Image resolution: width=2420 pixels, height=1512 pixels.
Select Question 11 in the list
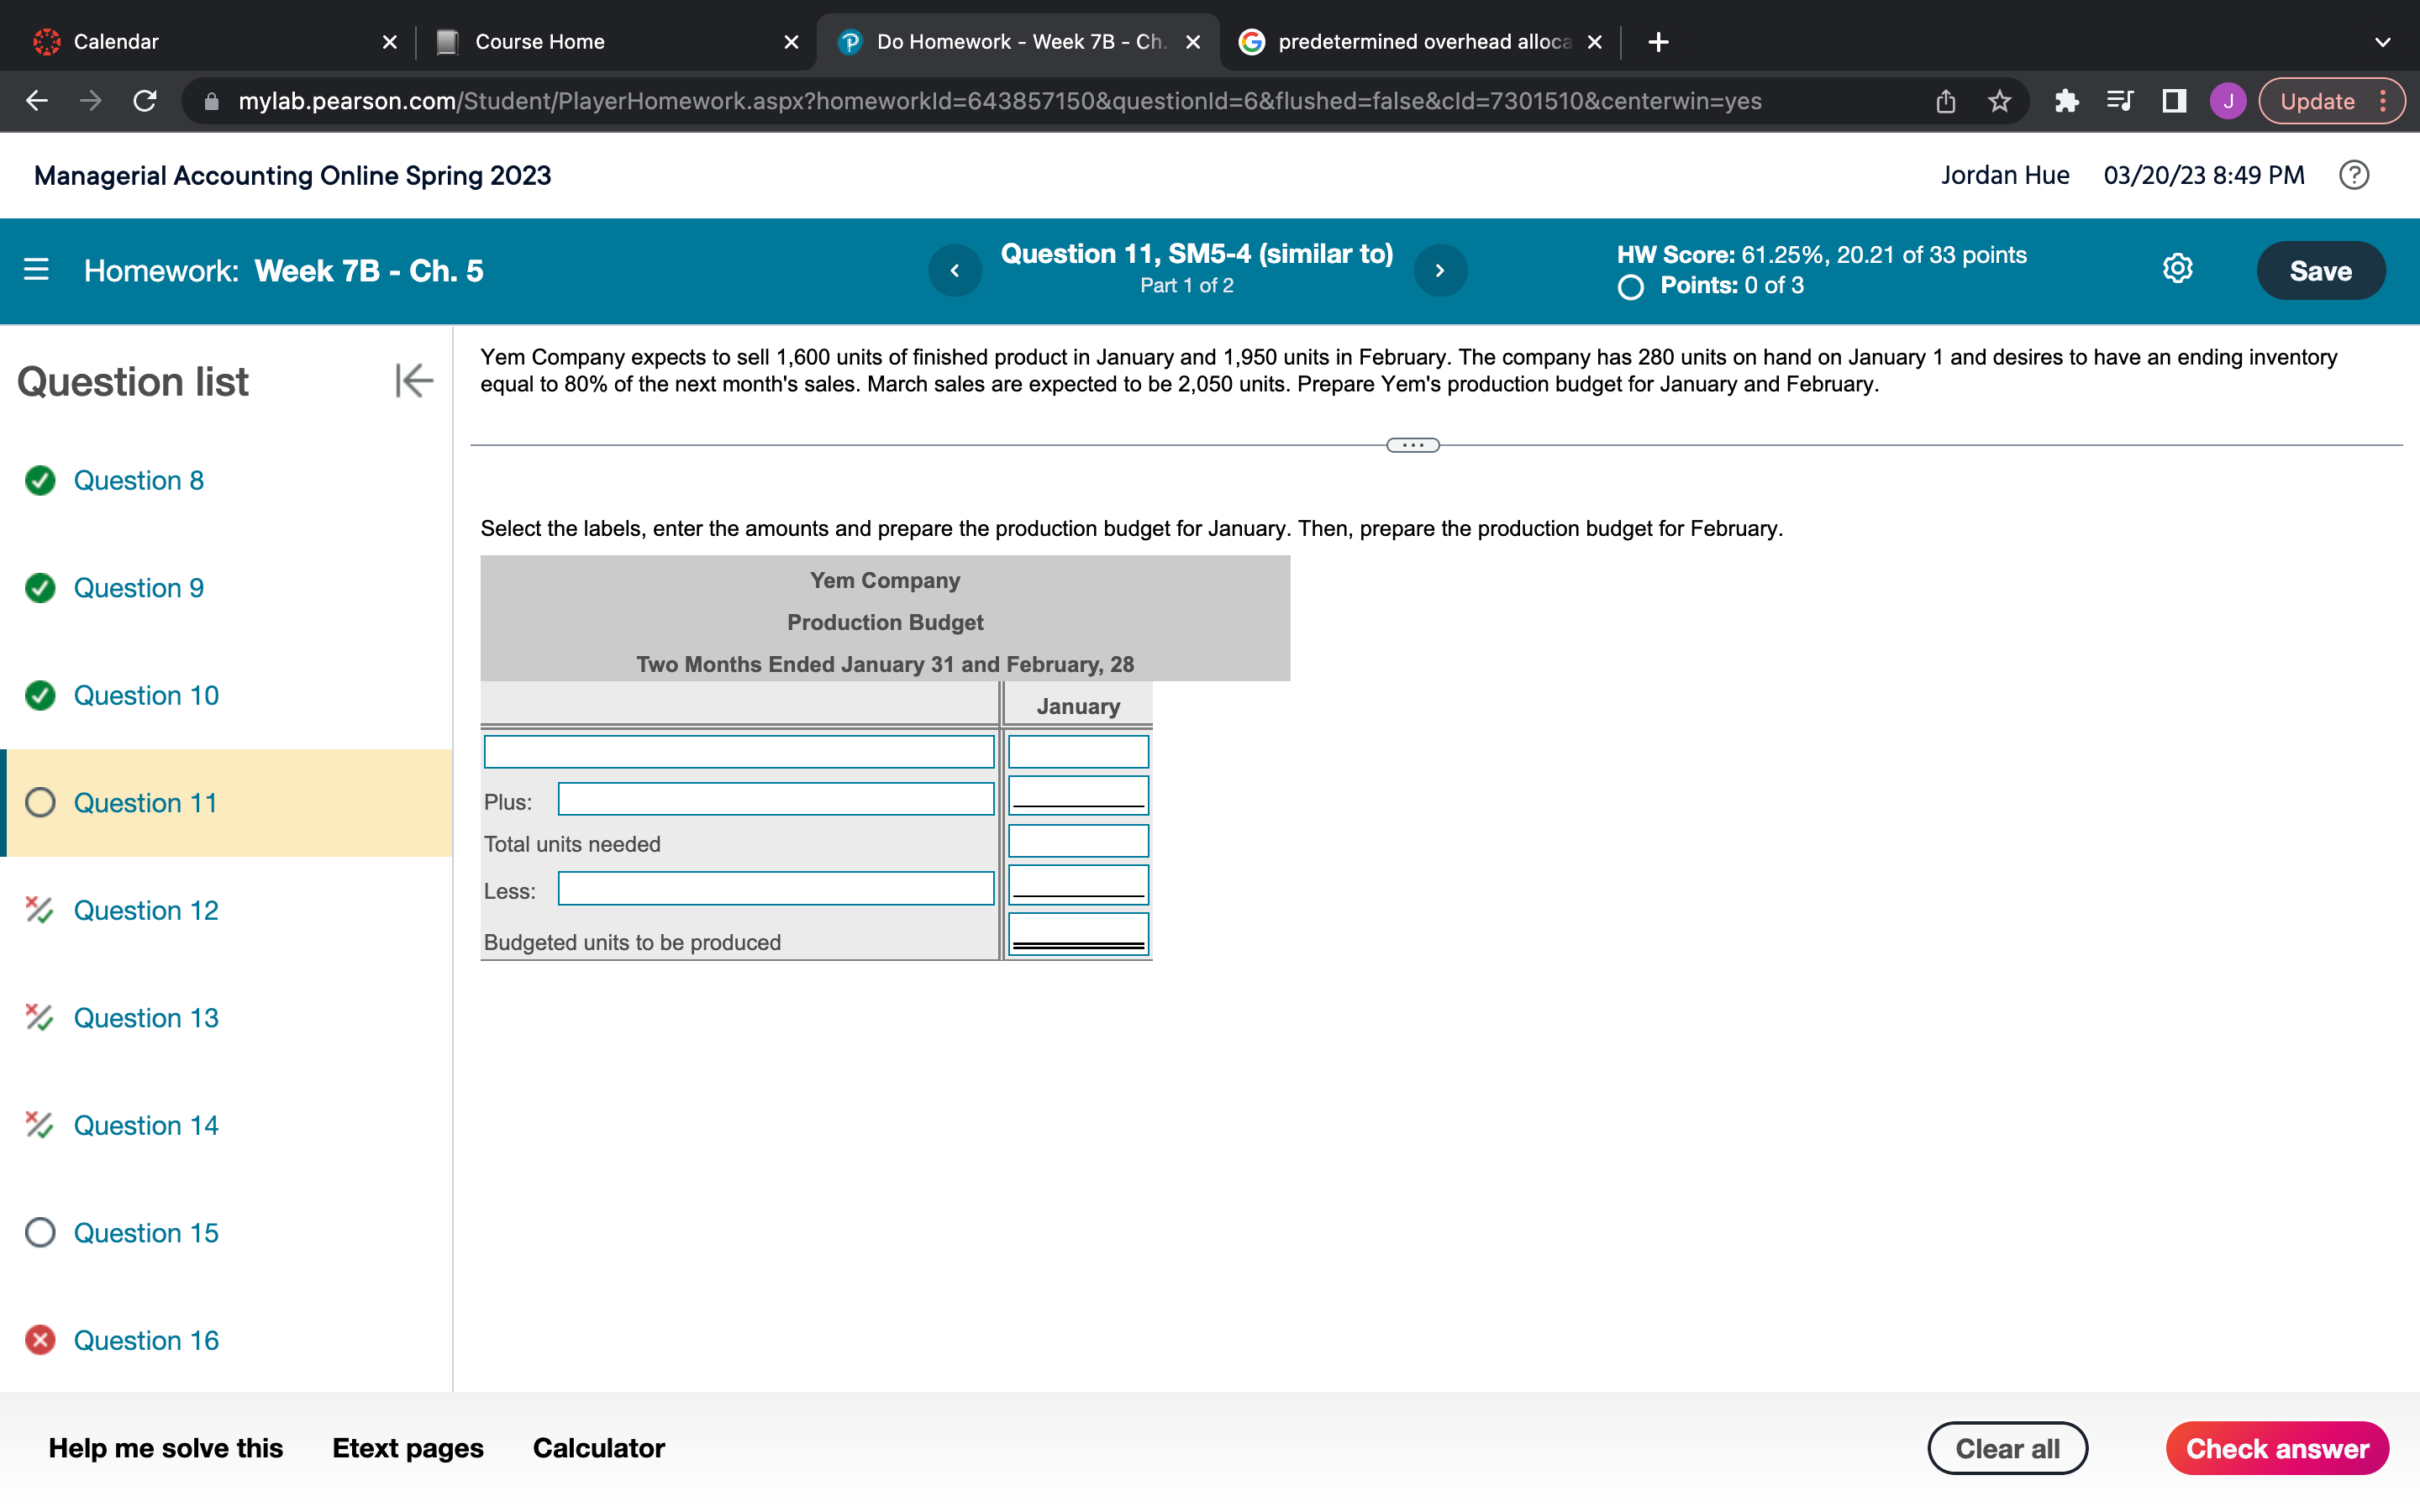tap(146, 803)
